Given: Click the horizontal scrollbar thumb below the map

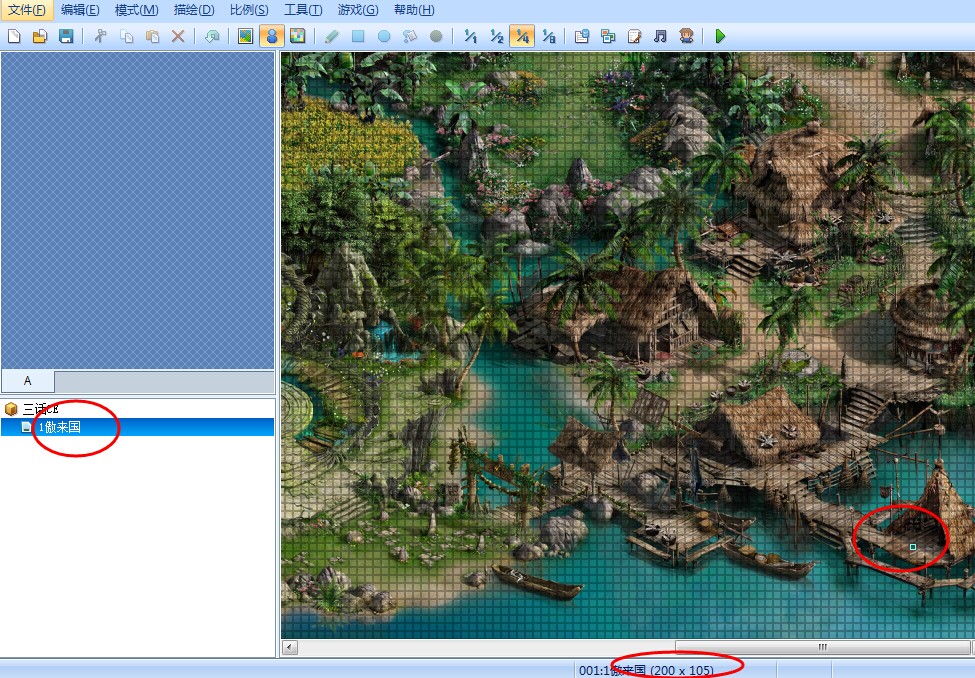Looking at the screenshot, I should click(823, 648).
